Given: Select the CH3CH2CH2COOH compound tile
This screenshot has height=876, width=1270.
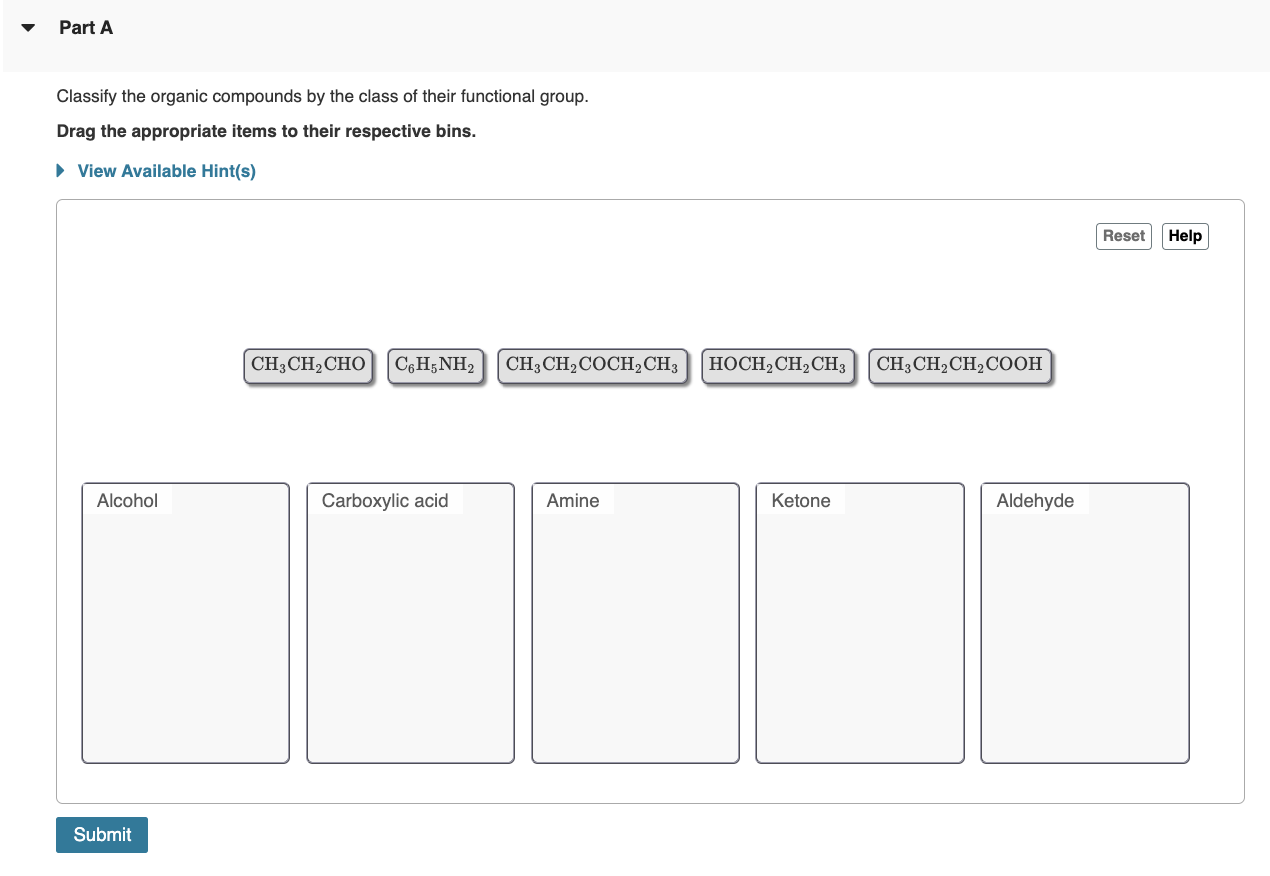Looking at the screenshot, I should point(960,365).
